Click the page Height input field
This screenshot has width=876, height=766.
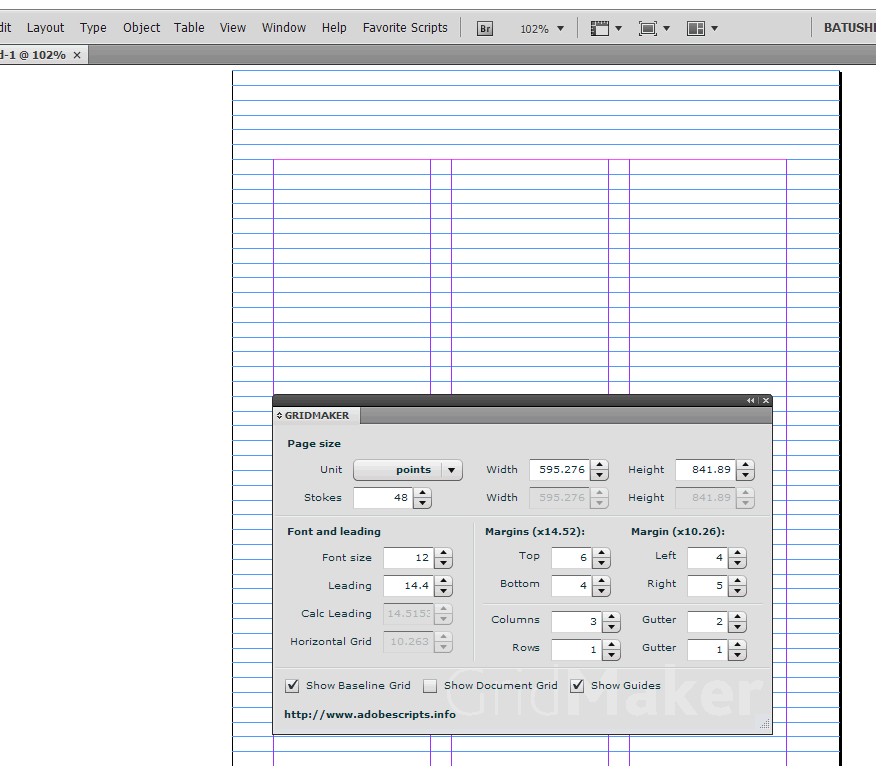click(706, 470)
